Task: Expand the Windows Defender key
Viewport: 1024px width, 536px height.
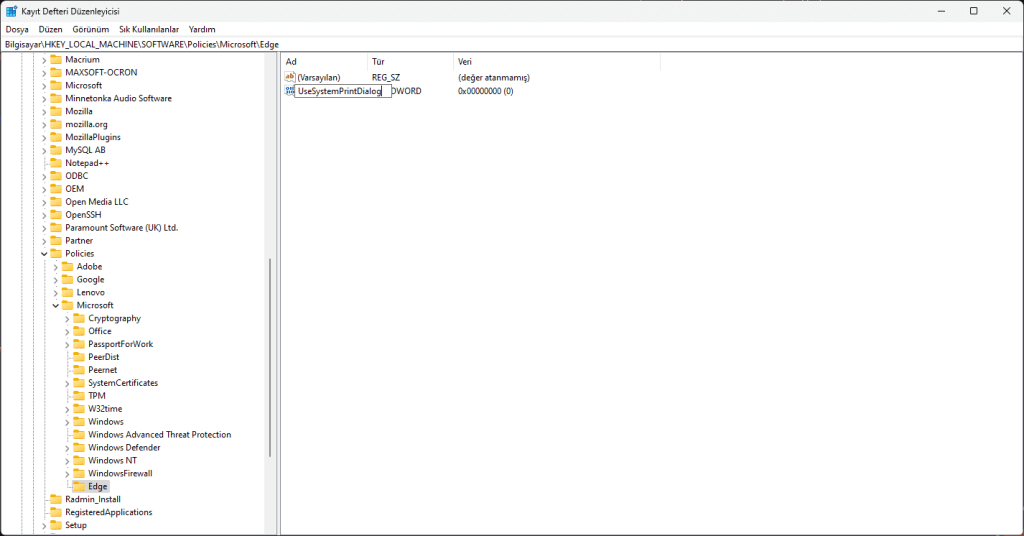Action: pos(67,448)
